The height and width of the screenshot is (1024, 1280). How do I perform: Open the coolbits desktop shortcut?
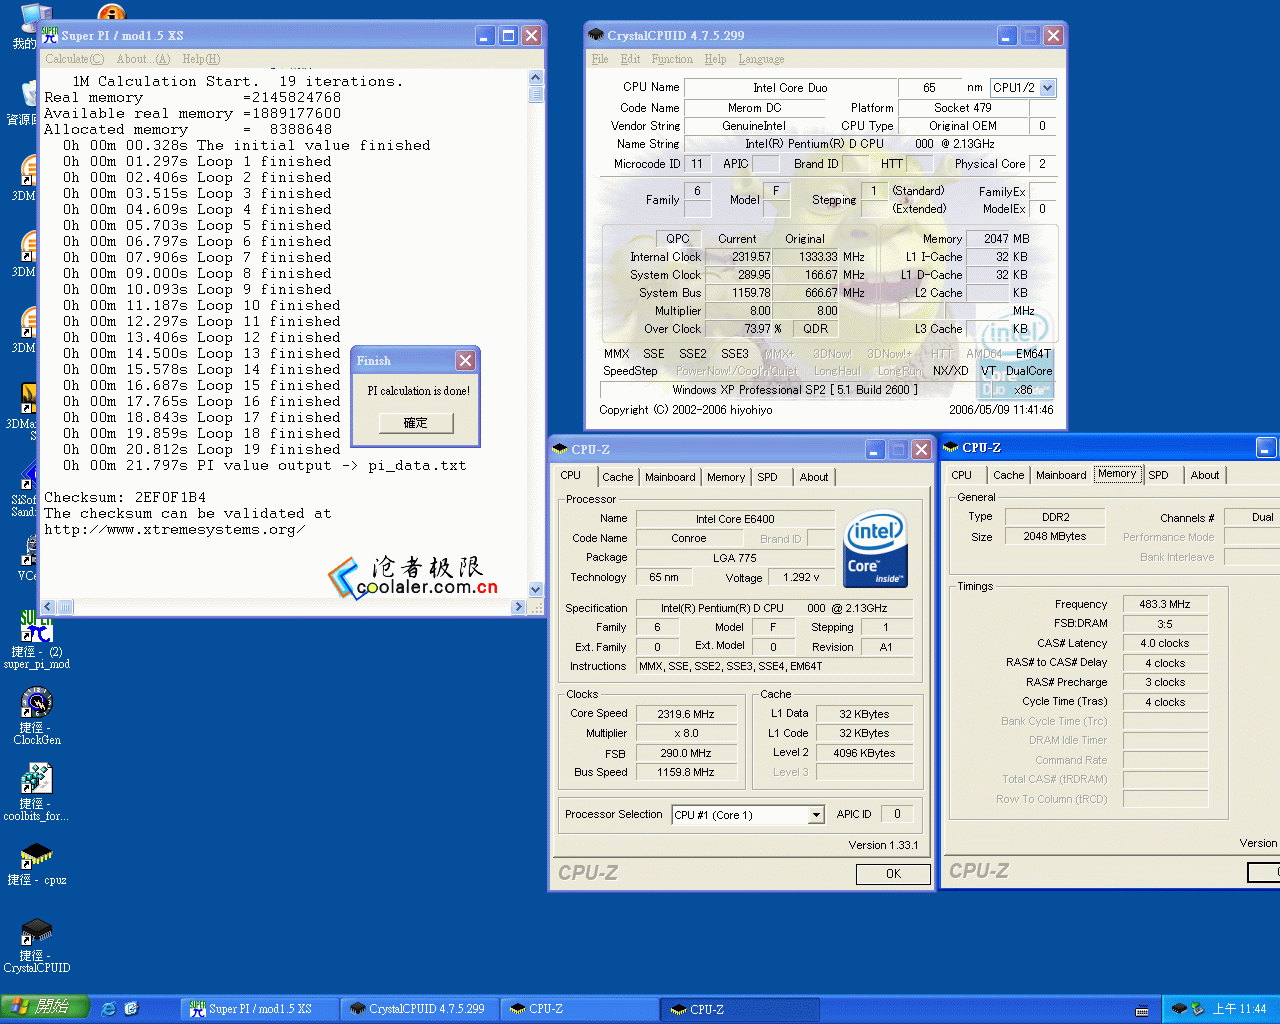37,780
